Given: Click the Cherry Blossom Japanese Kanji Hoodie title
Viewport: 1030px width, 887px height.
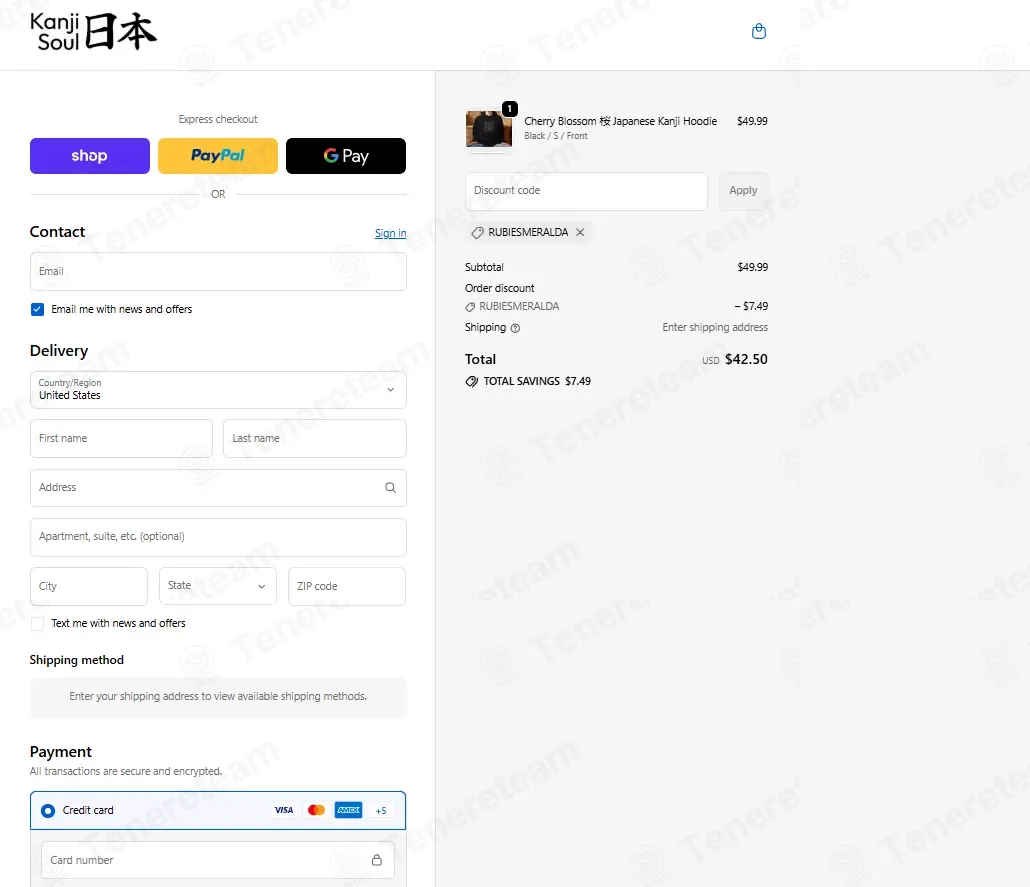Looking at the screenshot, I should click(x=621, y=121).
